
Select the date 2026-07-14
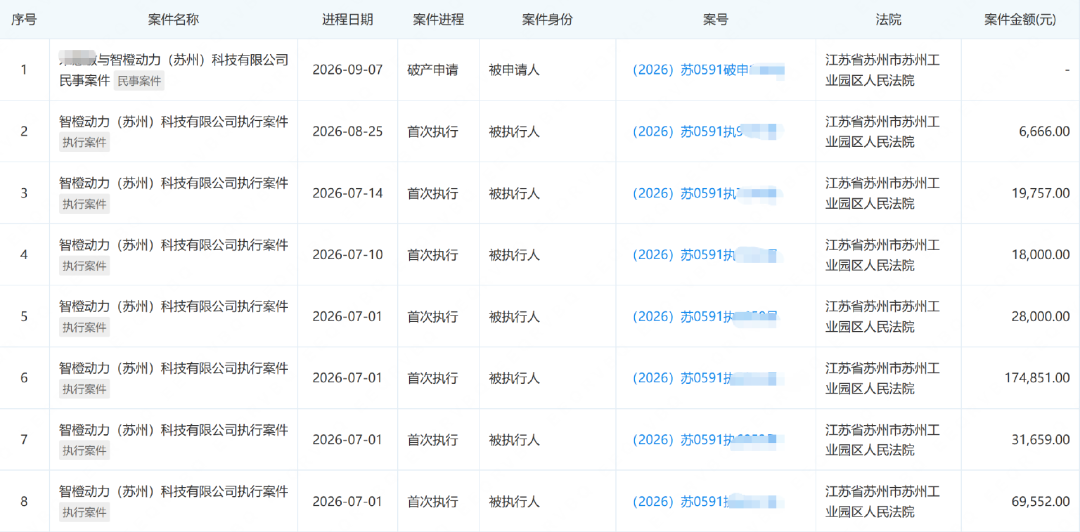click(x=347, y=193)
